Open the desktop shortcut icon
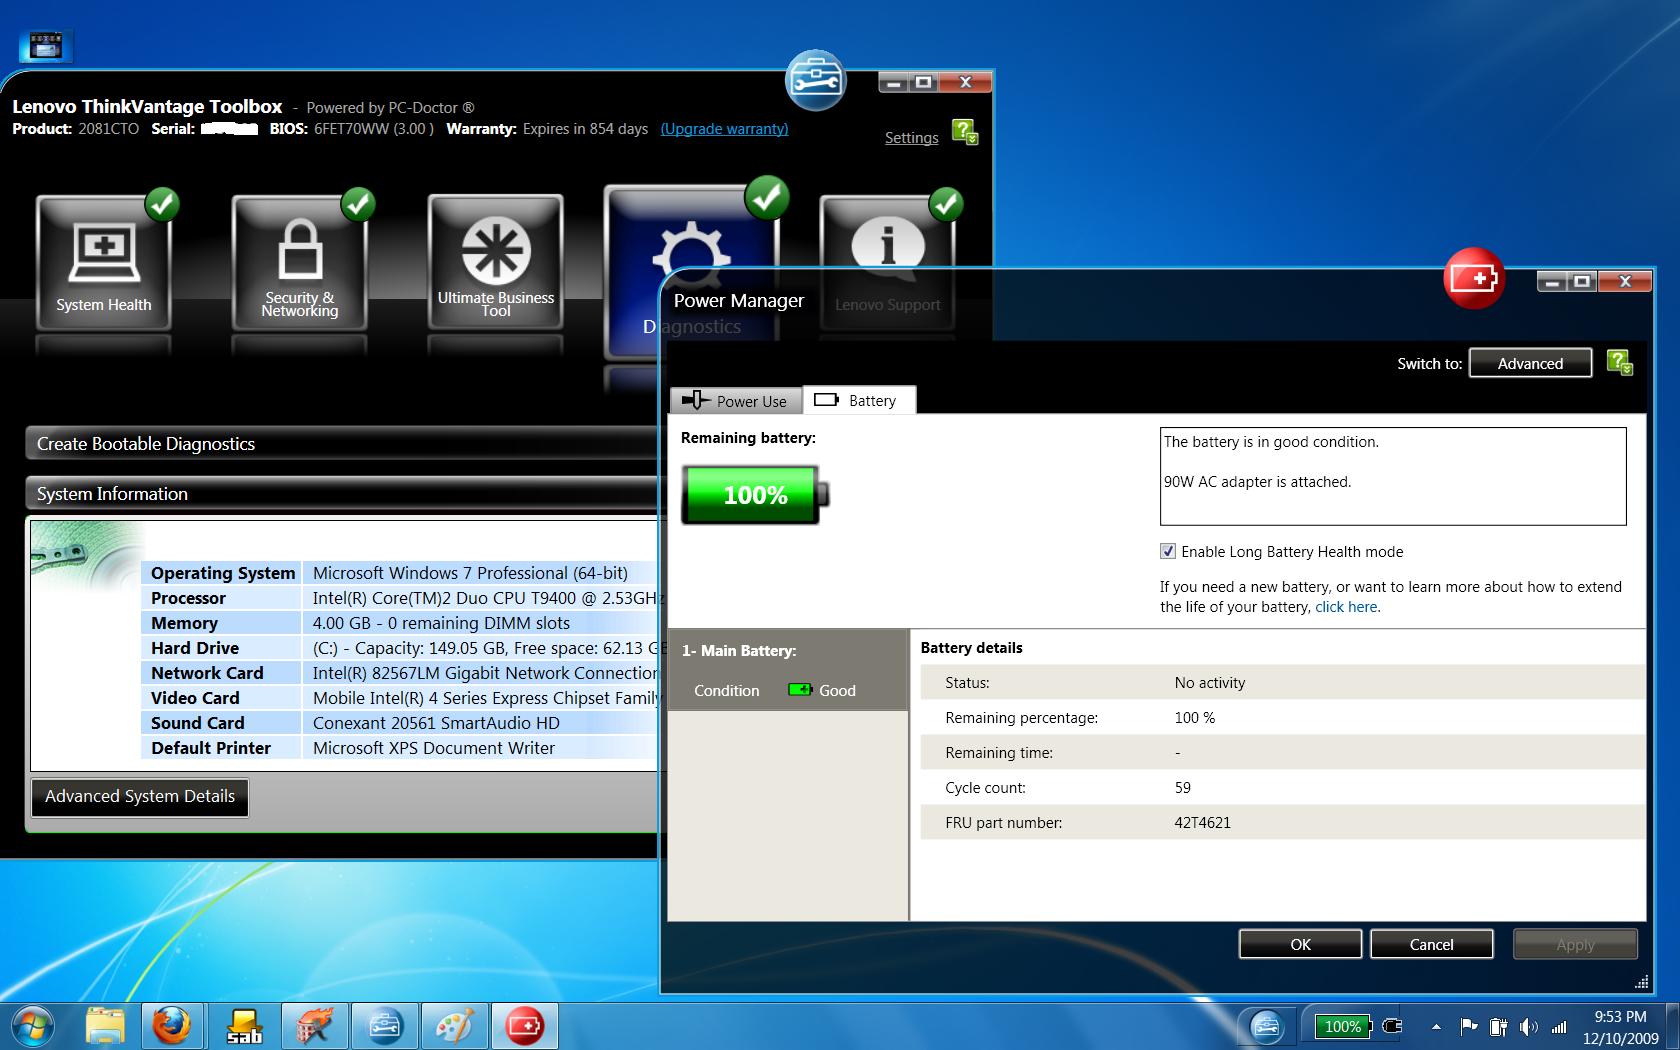Image resolution: width=1680 pixels, height=1050 pixels. (45, 45)
